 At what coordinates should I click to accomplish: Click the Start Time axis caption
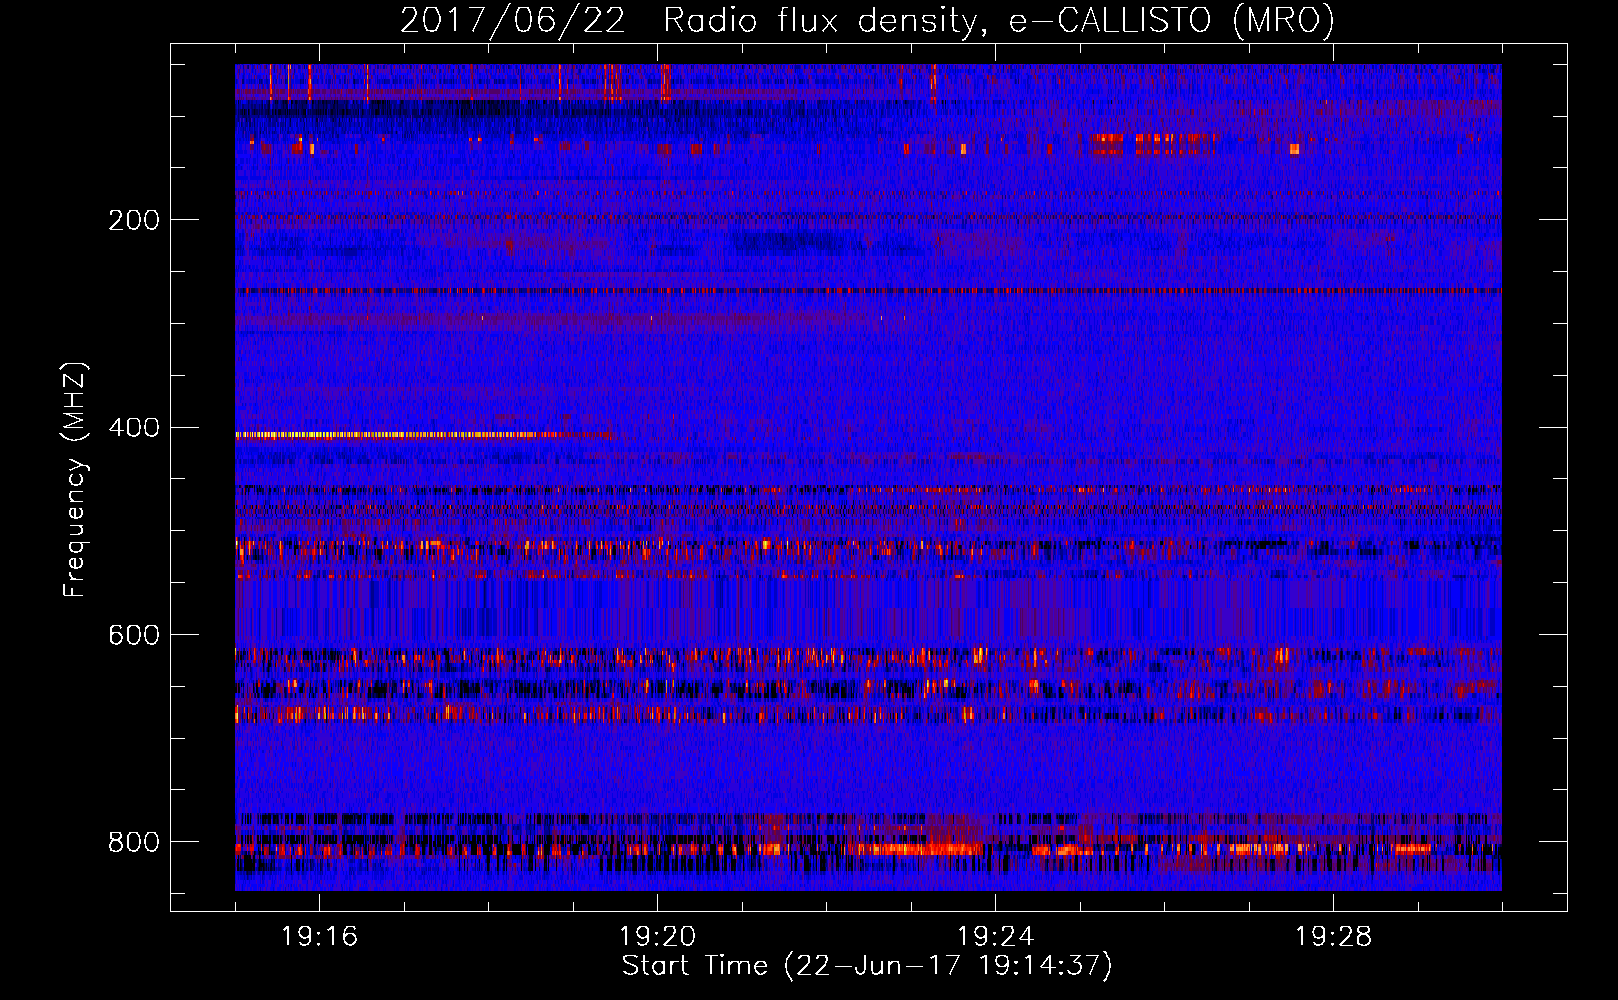[x=867, y=966]
